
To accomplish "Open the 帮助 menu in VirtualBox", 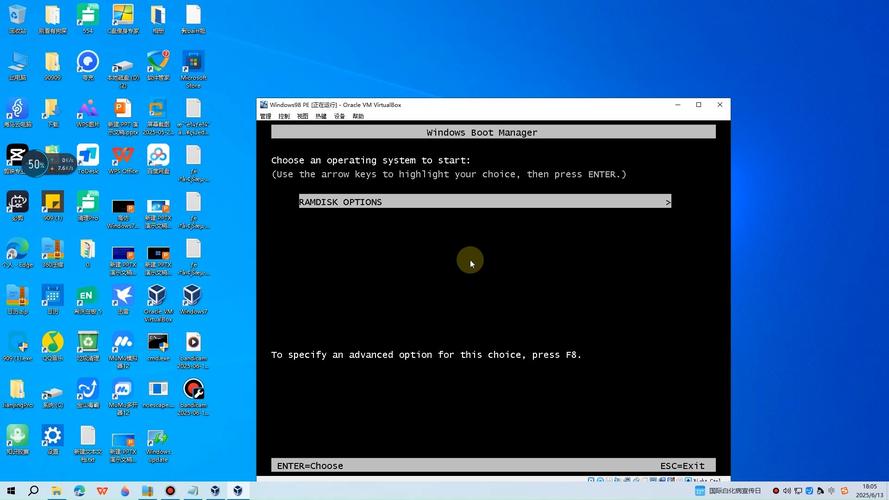I will tap(358, 116).
